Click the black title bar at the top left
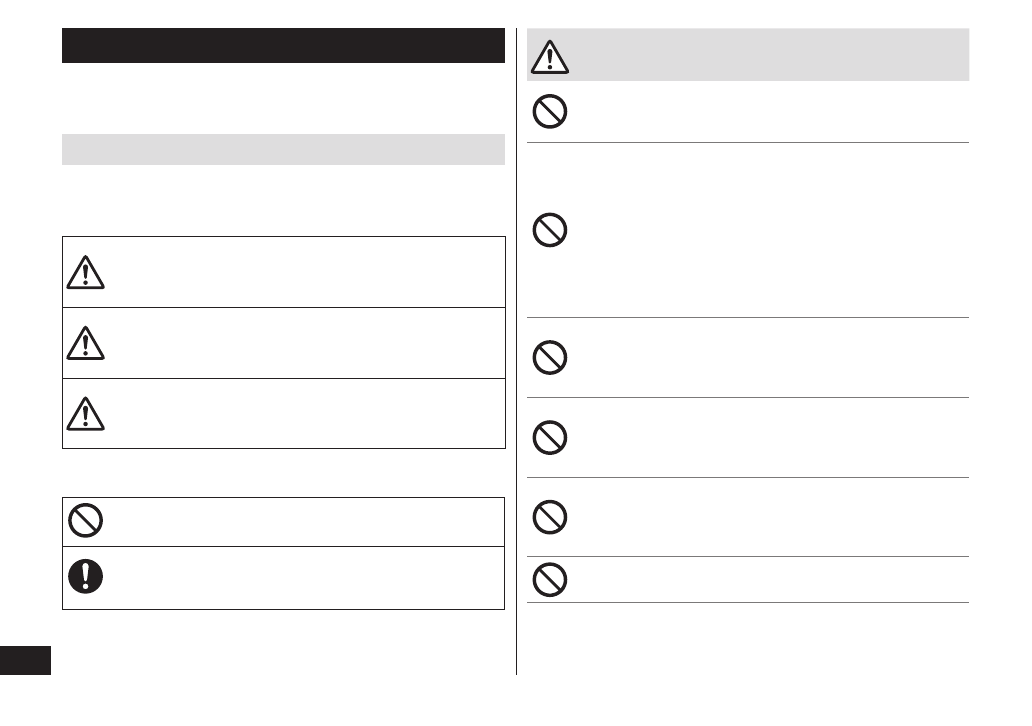Image resolution: width=1032 pixels, height=726 pixels. tap(283, 46)
